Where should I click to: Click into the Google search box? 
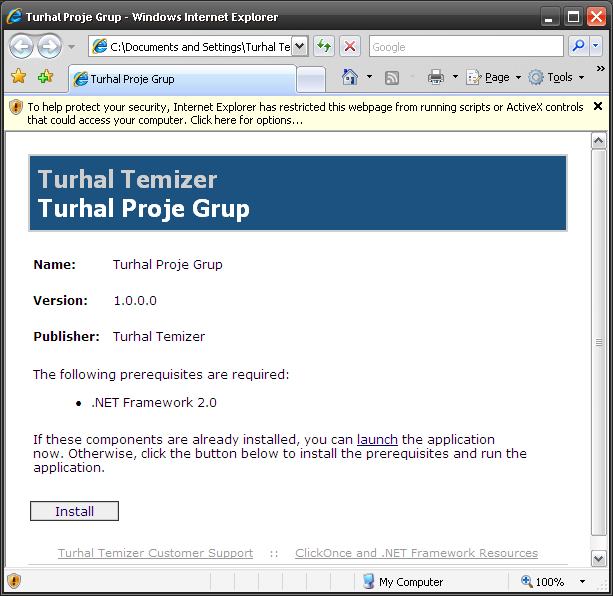(466, 47)
